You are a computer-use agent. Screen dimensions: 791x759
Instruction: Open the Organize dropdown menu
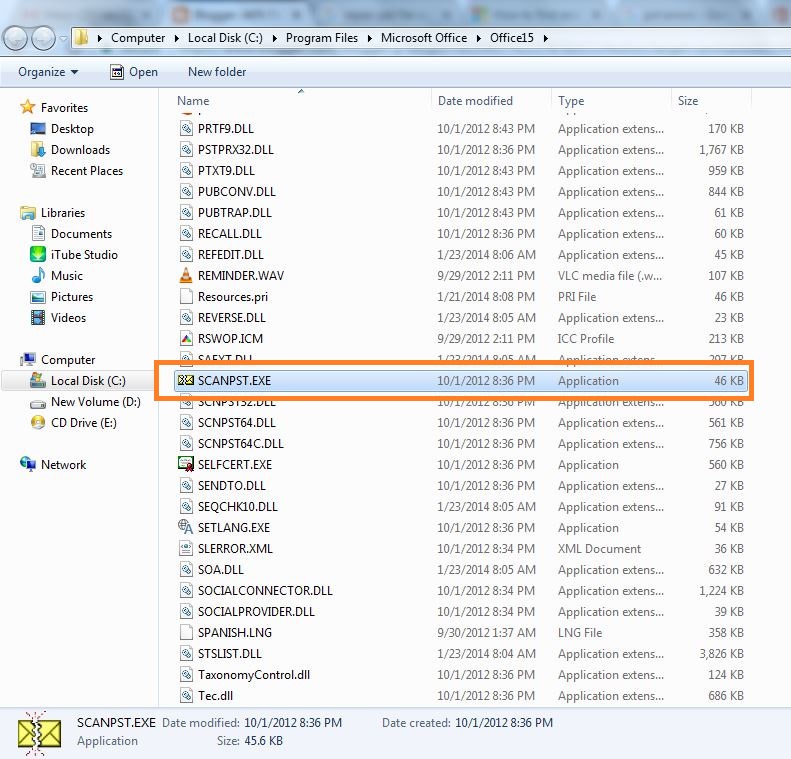(48, 72)
